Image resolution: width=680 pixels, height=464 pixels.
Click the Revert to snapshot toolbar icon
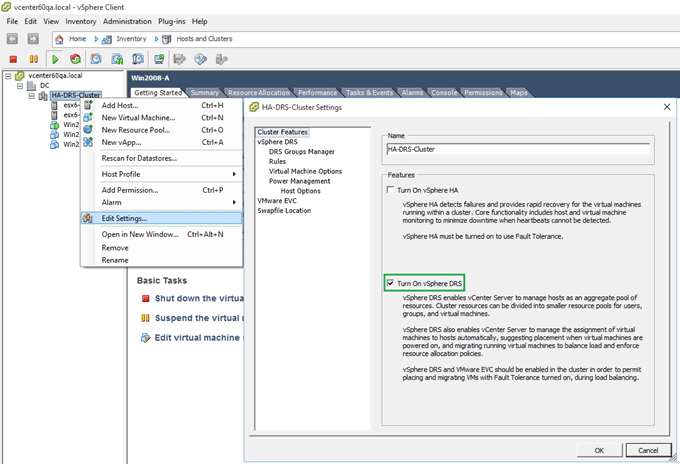pyautogui.click(x=117, y=59)
